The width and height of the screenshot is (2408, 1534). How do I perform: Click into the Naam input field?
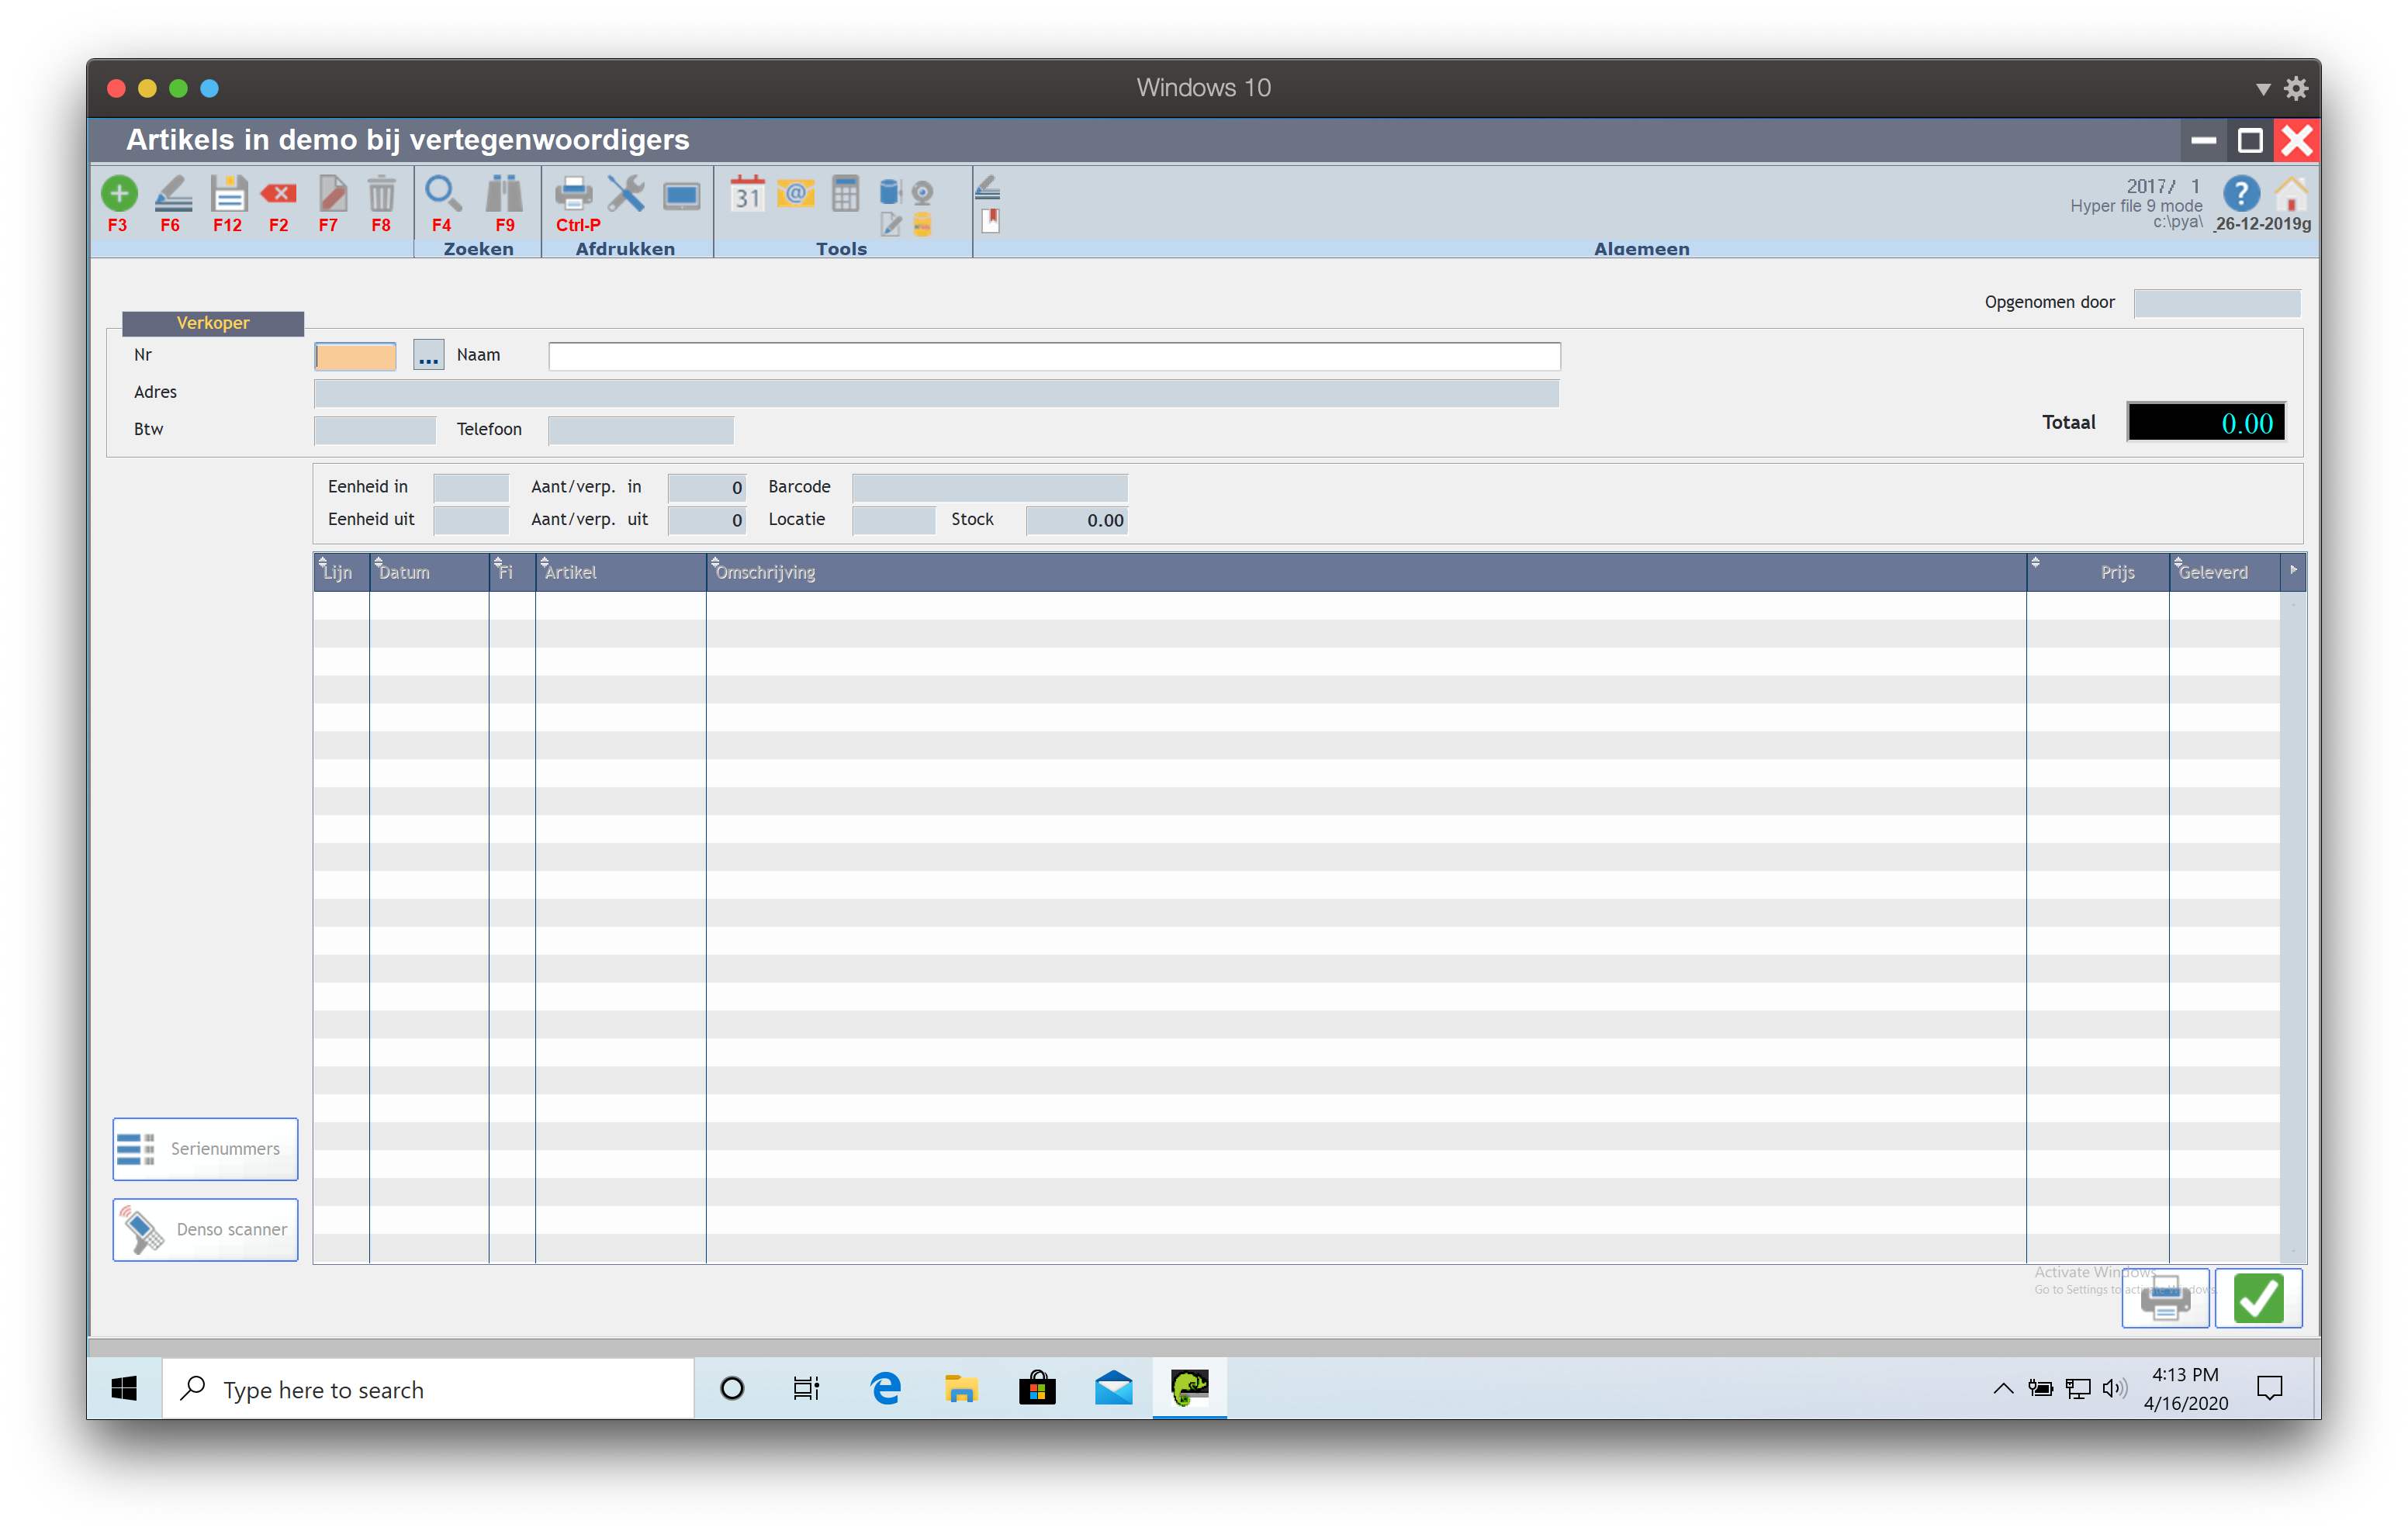coord(1053,356)
